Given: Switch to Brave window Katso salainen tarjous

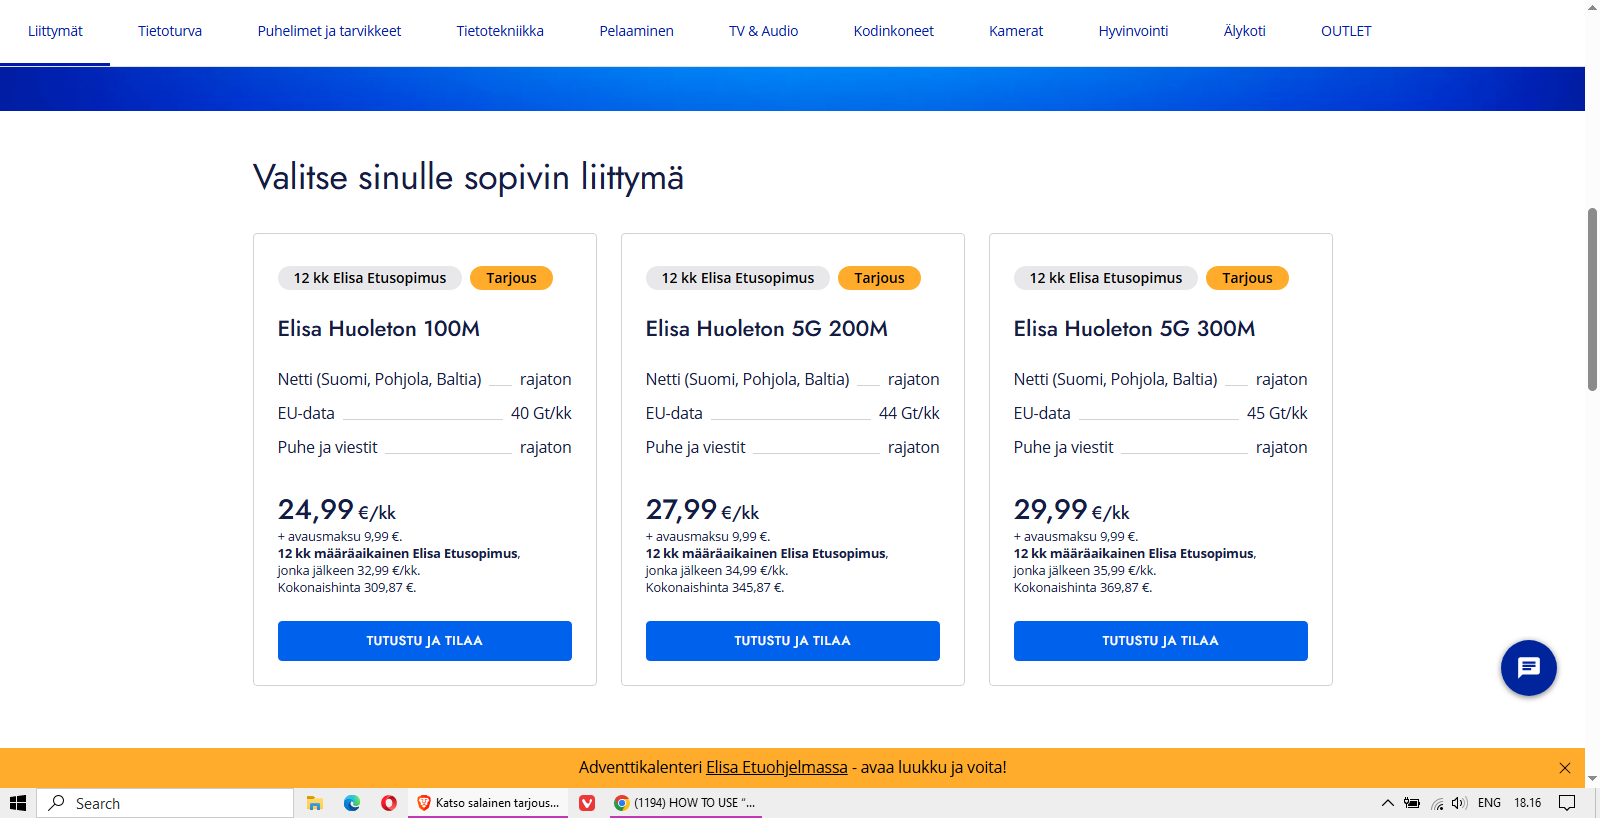Looking at the screenshot, I should (x=488, y=803).
